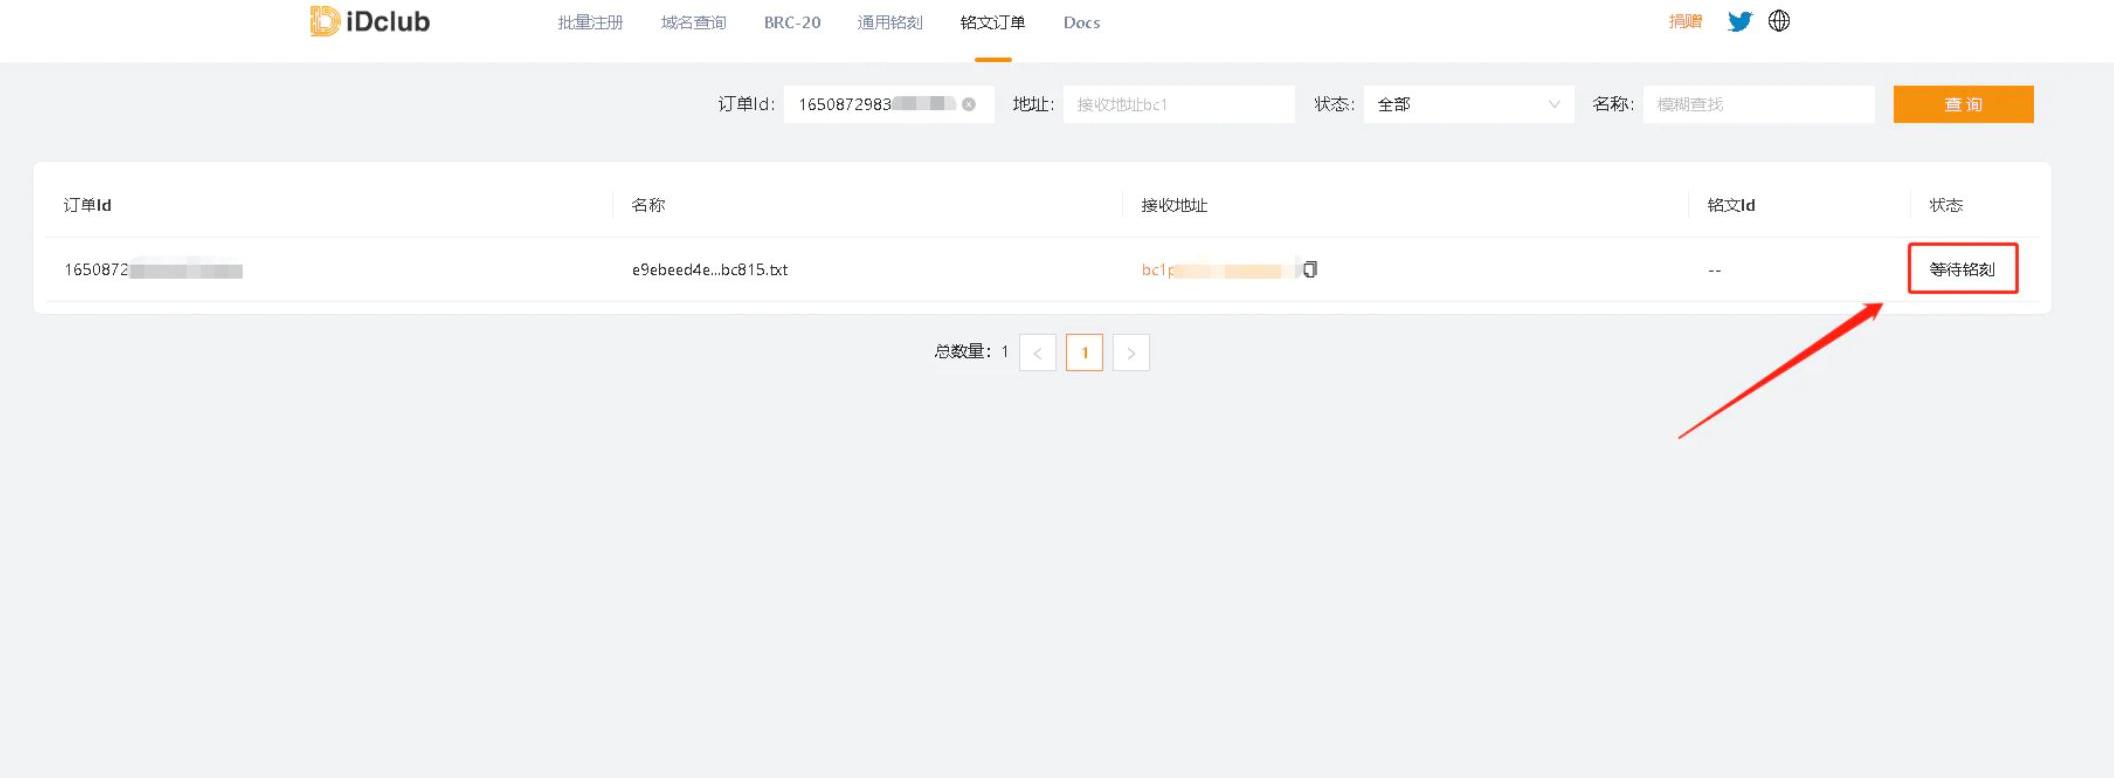Select page 1 in pagination
2114x778 pixels.
(1084, 352)
